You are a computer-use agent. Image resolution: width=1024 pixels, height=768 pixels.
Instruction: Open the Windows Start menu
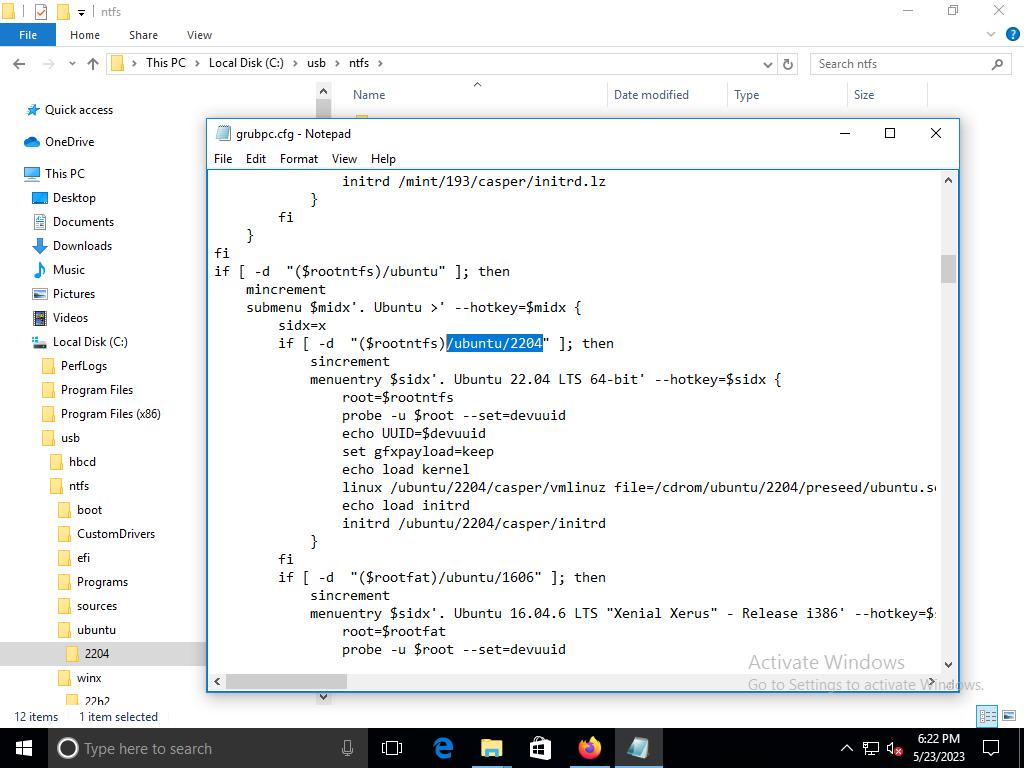(24, 748)
